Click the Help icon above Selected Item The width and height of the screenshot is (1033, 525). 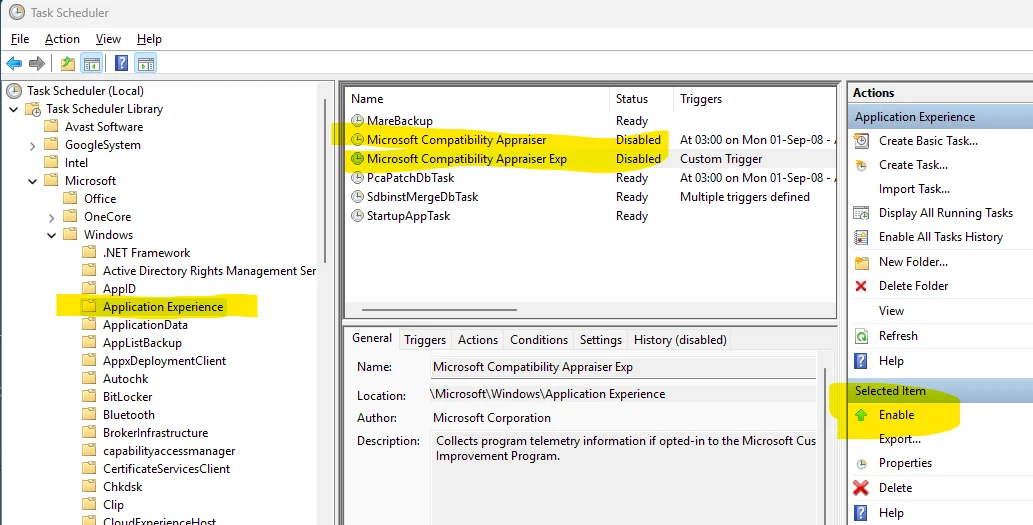[861, 361]
